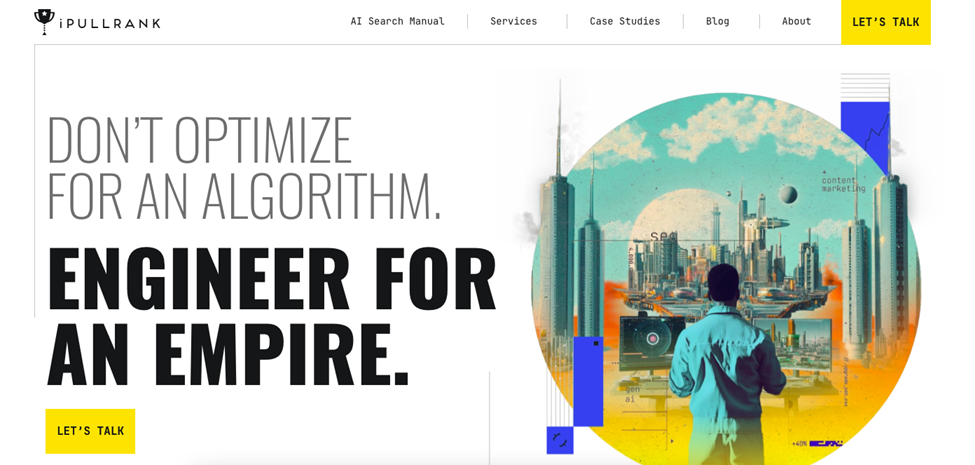
Task: Click the 'gen ai' label in artwork
Action: coord(632,394)
